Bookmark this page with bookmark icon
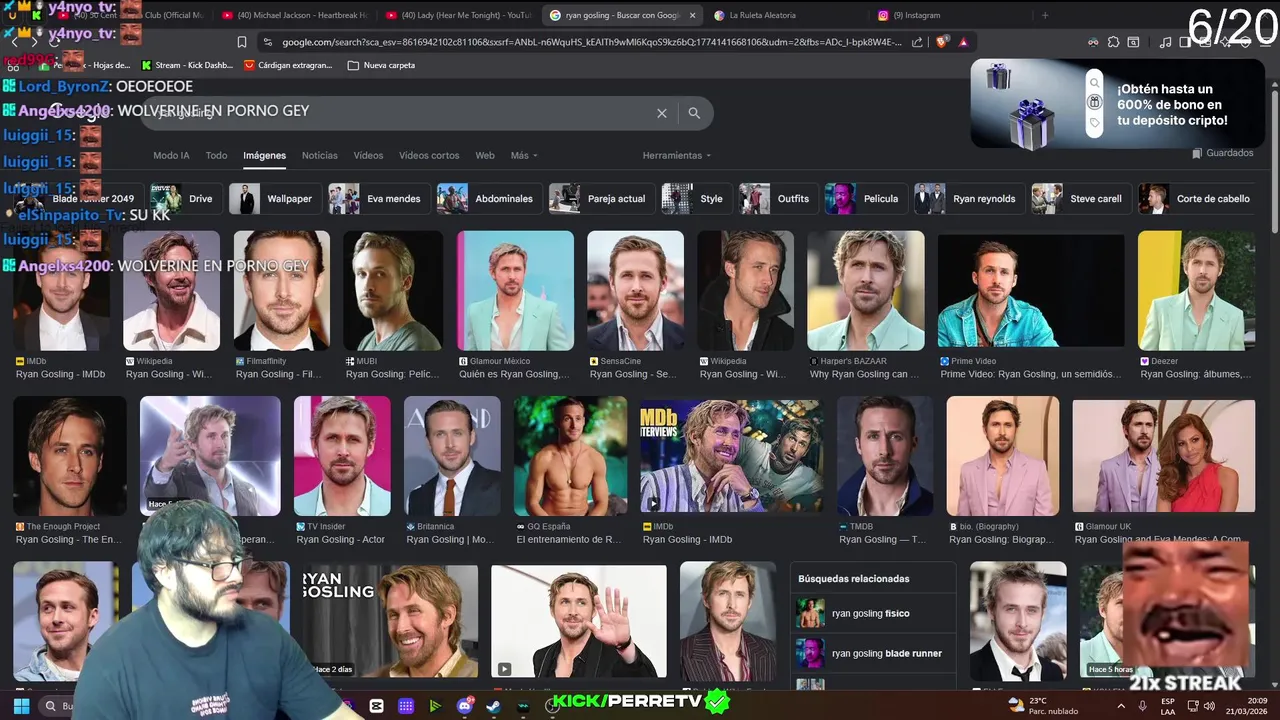The image size is (1280, 720). pyautogui.click(x=242, y=42)
